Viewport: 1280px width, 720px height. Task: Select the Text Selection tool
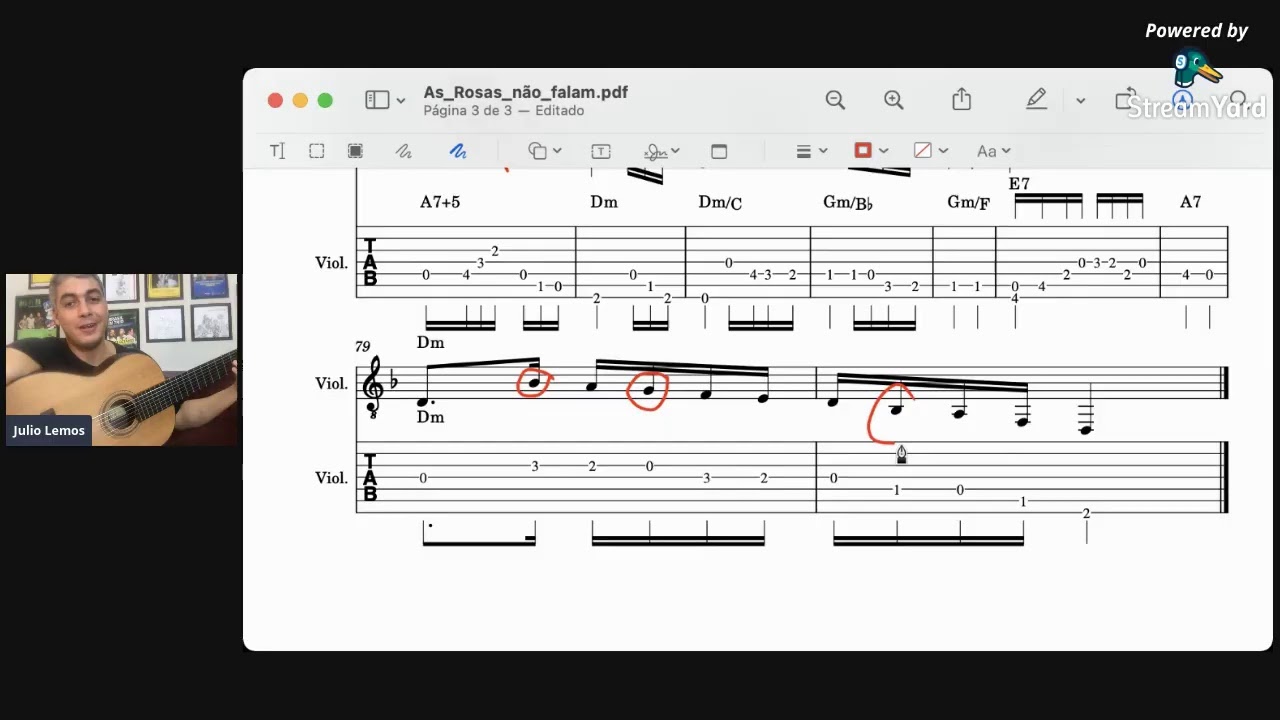(x=277, y=151)
